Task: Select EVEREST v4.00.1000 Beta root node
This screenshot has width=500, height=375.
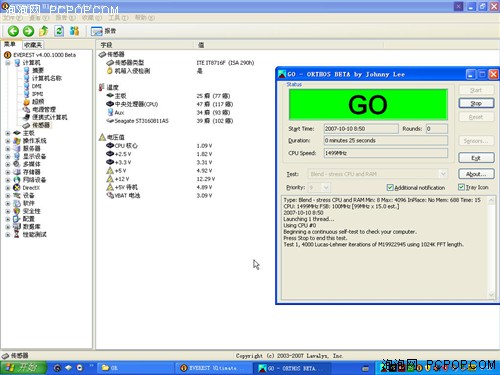Action: (44, 55)
